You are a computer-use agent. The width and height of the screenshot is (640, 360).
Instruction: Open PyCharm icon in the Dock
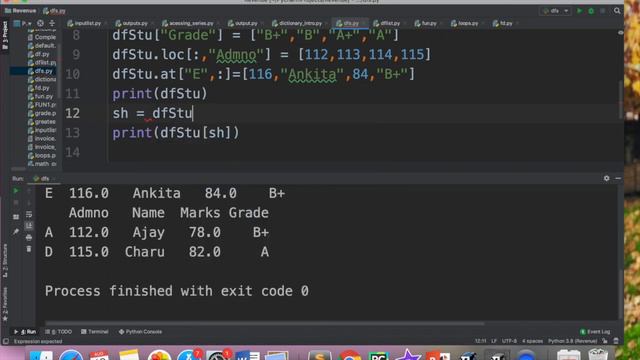pos(378,355)
